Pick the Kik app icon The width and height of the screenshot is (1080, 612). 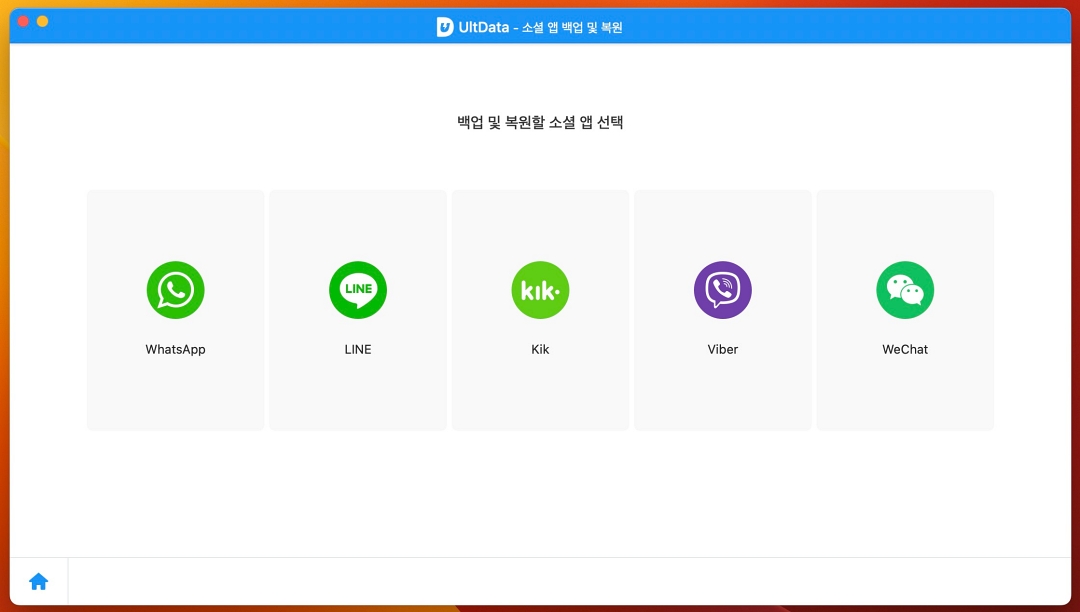pyautogui.click(x=541, y=290)
